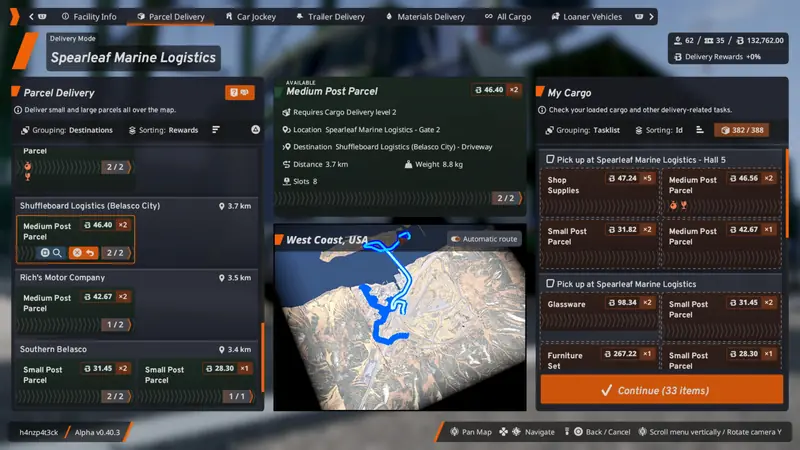This screenshot has width=800, height=450.
Task: Click timer icon on Medium Post Parcel 46.56
Action: [x=673, y=205]
